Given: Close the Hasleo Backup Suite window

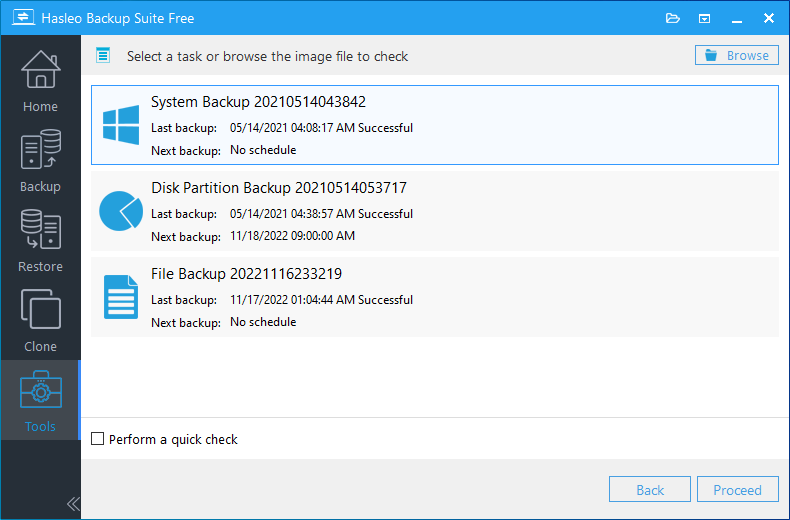Looking at the screenshot, I should click(769, 18).
